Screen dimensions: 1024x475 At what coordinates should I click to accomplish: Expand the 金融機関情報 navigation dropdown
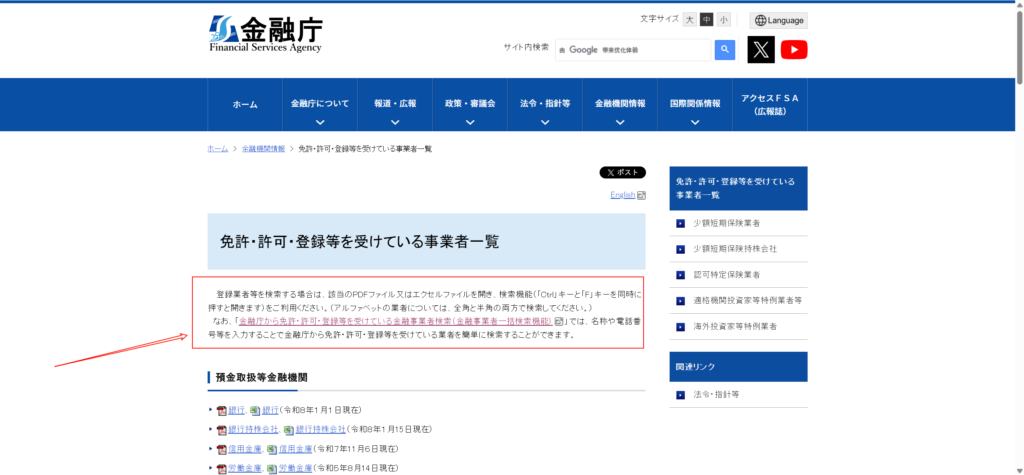620,111
